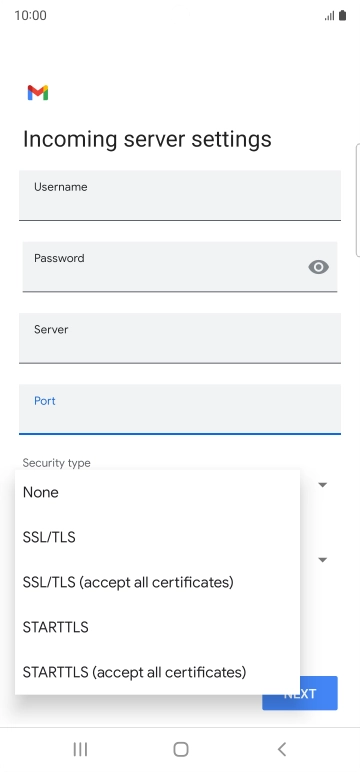Tap the battery status icon

[343, 16]
